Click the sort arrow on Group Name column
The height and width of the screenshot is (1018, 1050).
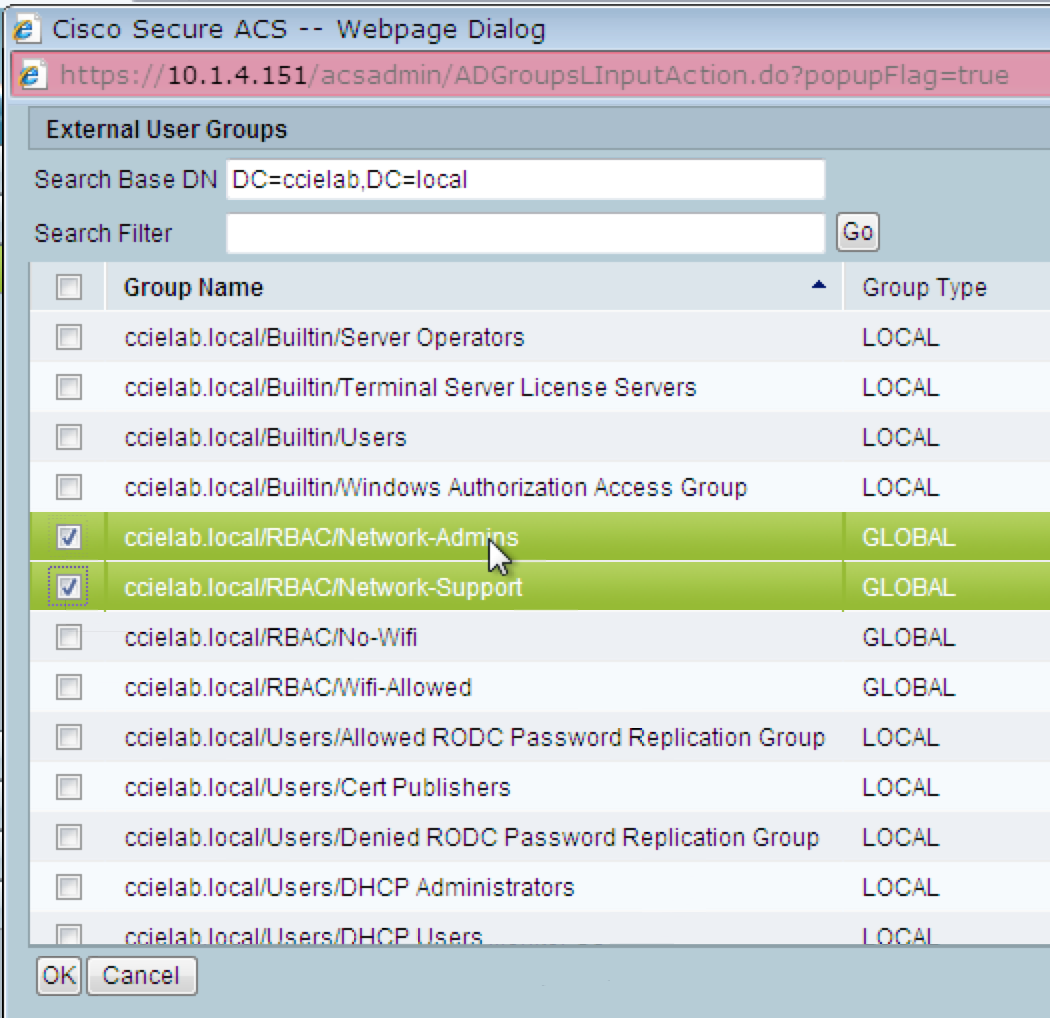click(817, 287)
